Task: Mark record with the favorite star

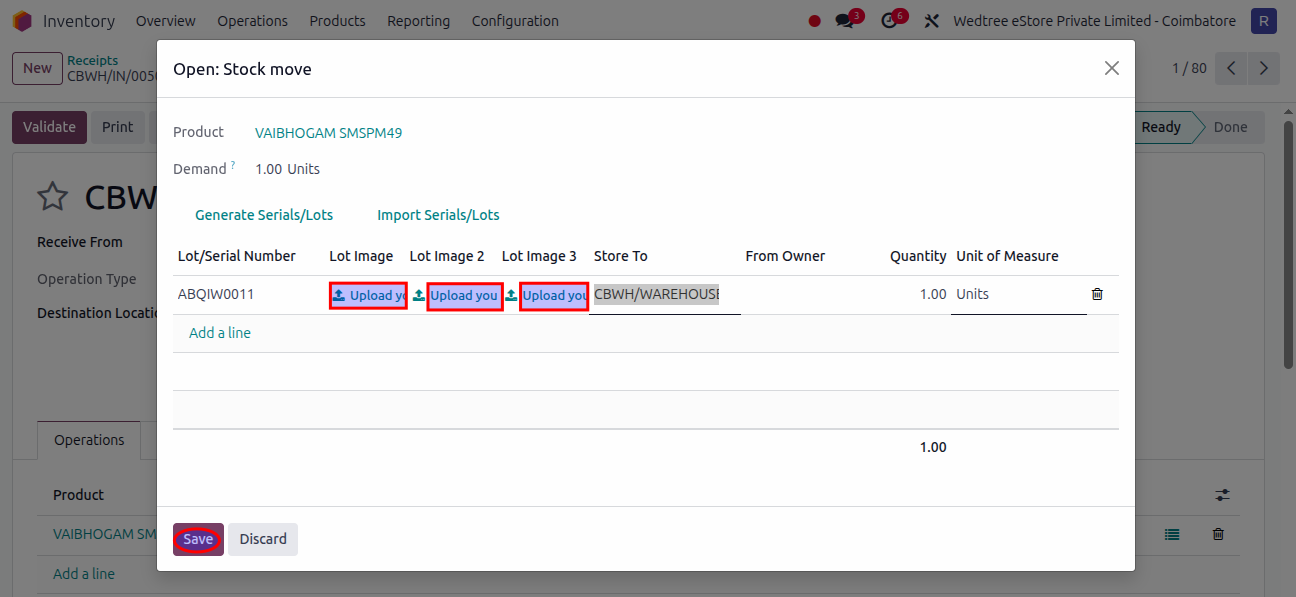Action: pyautogui.click(x=52, y=197)
